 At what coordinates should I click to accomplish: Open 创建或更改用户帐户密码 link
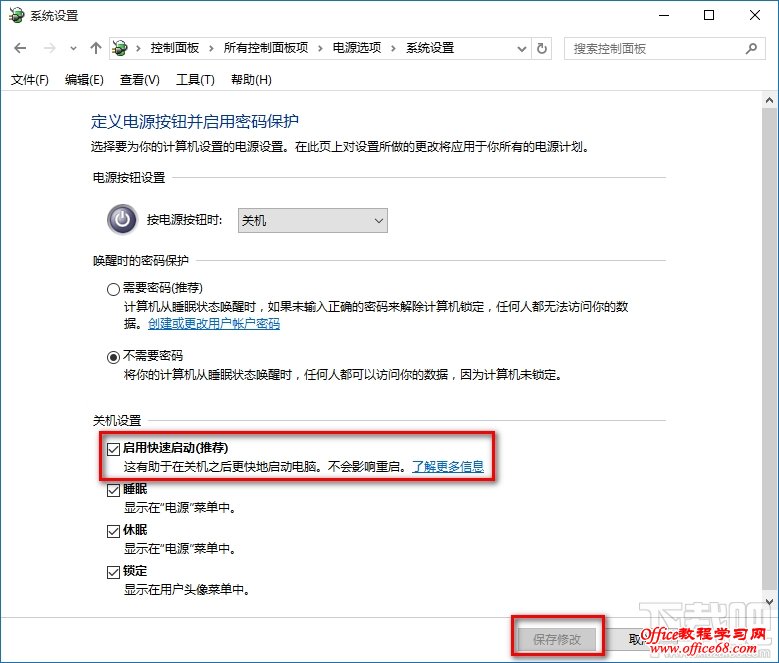(214, 324)
